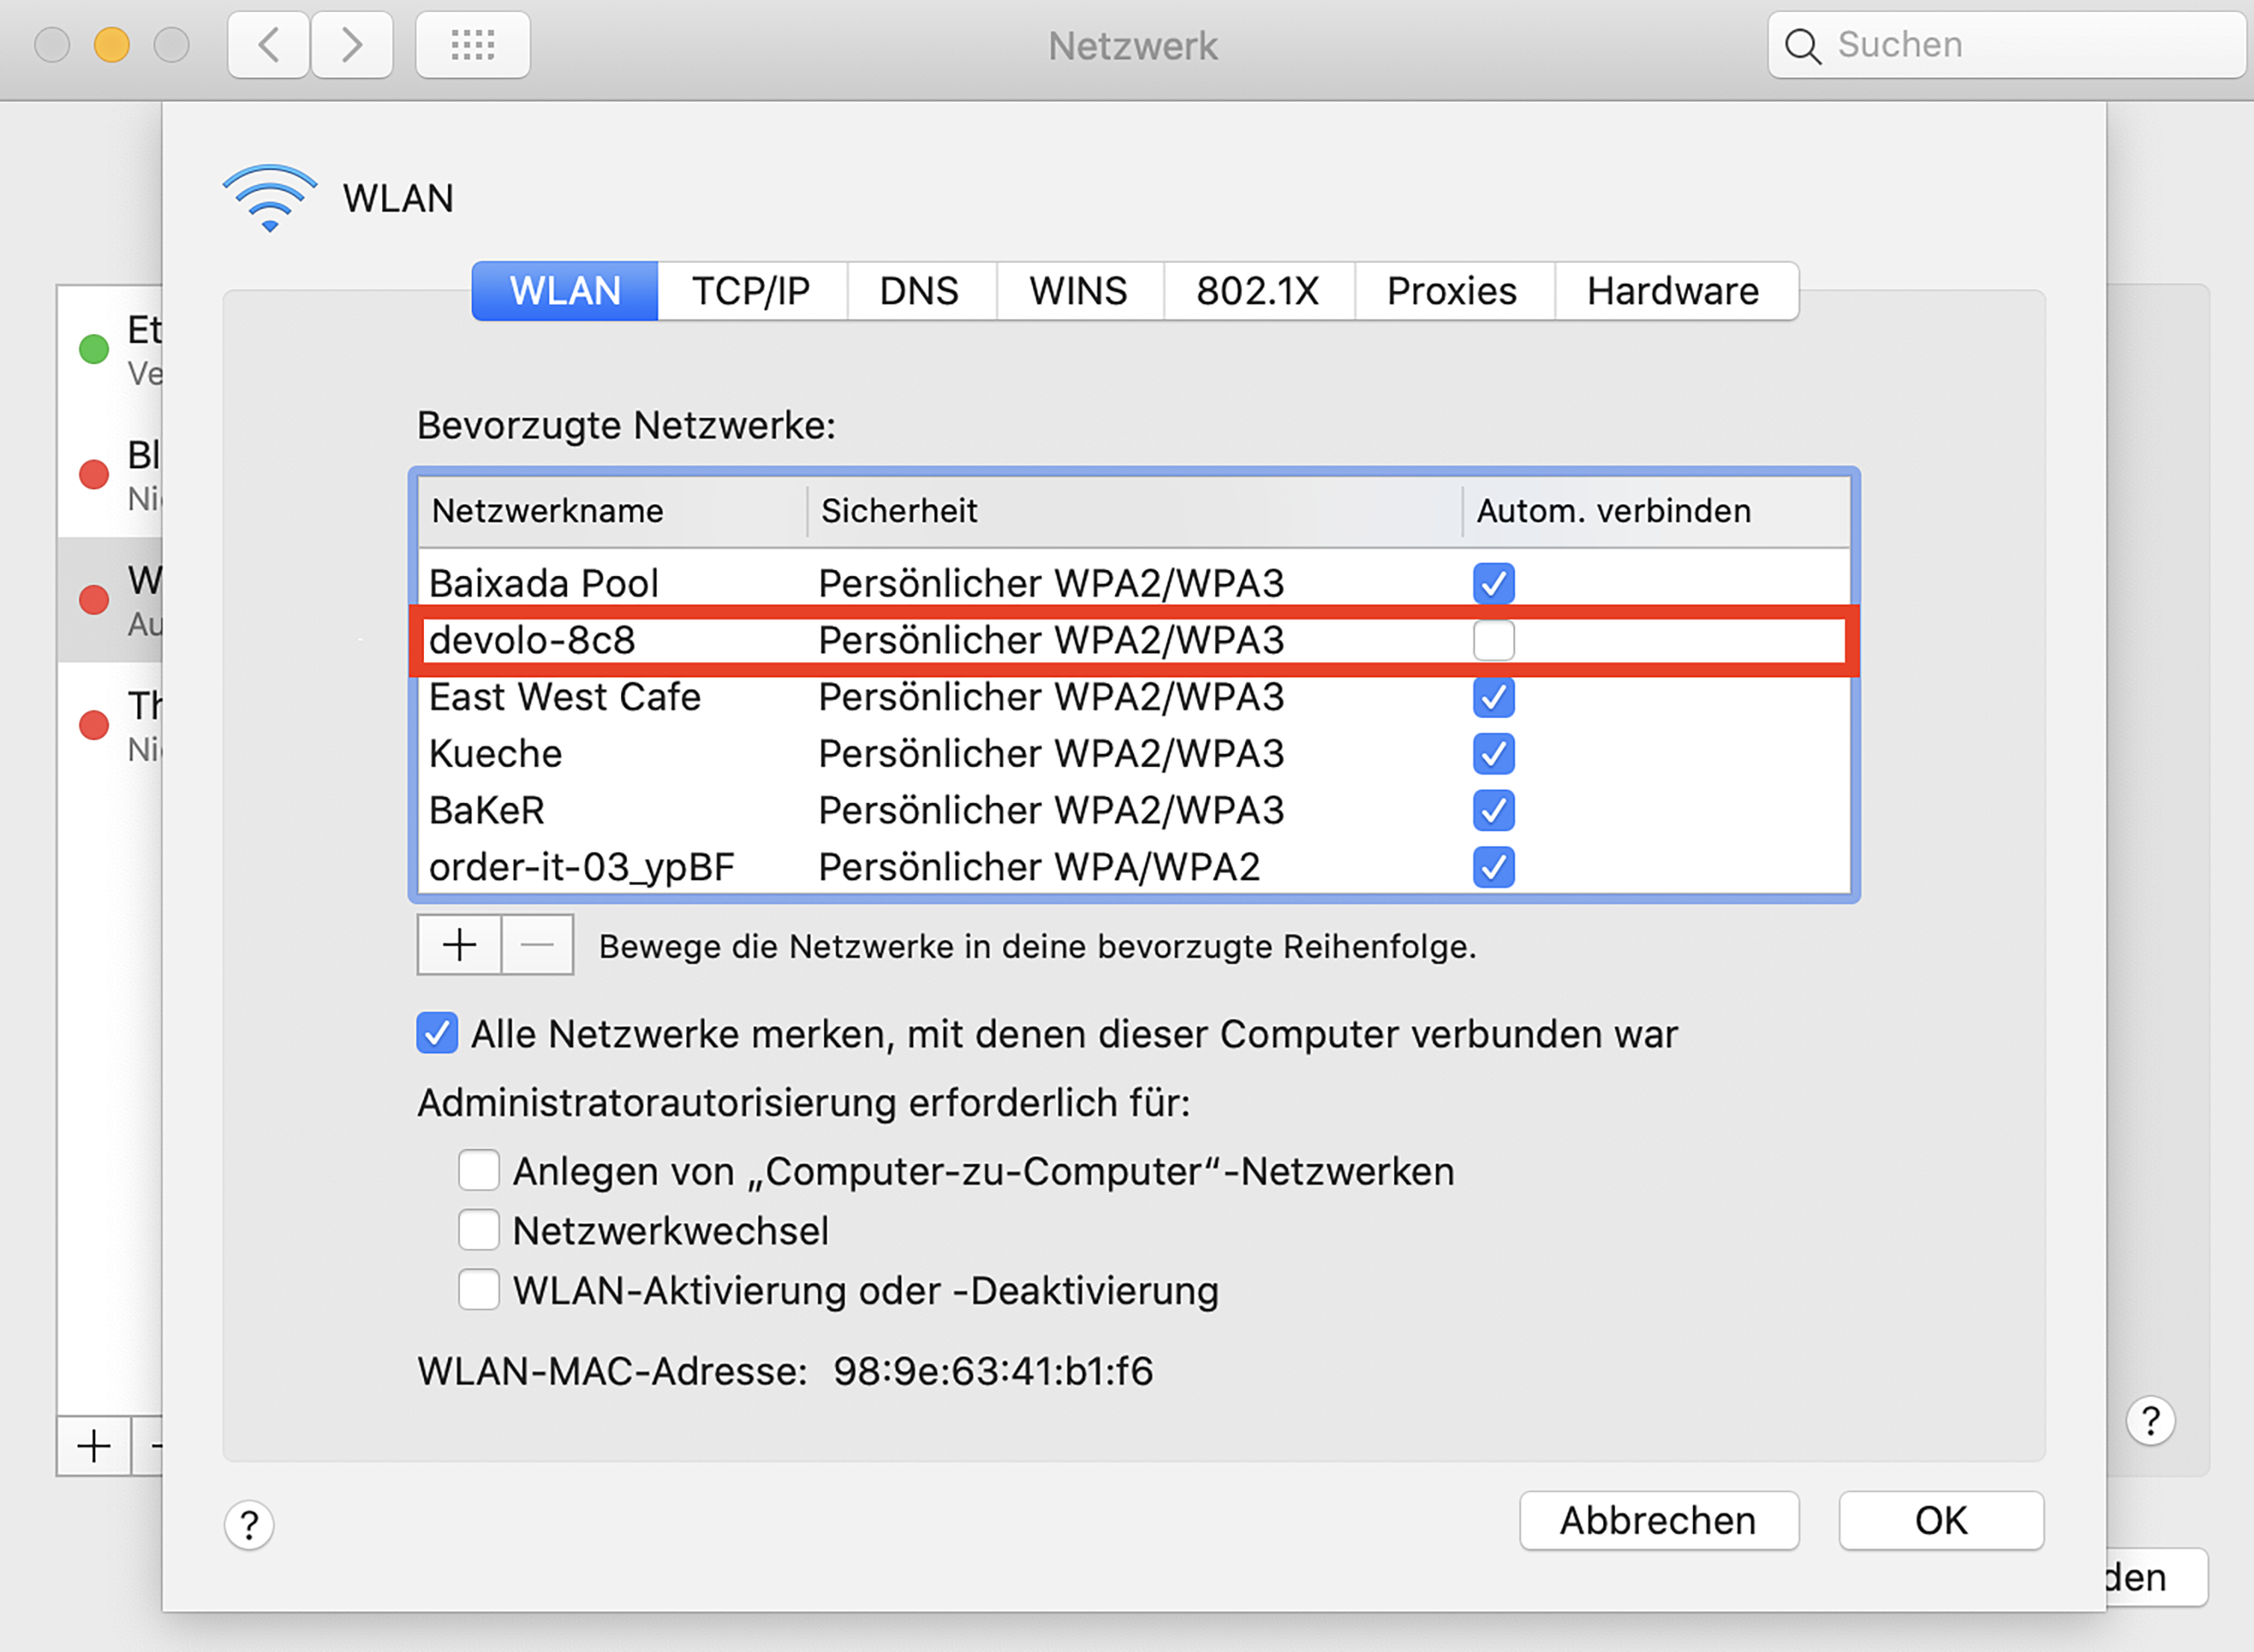Click the right-side help question mark

coord(2150,1421)
